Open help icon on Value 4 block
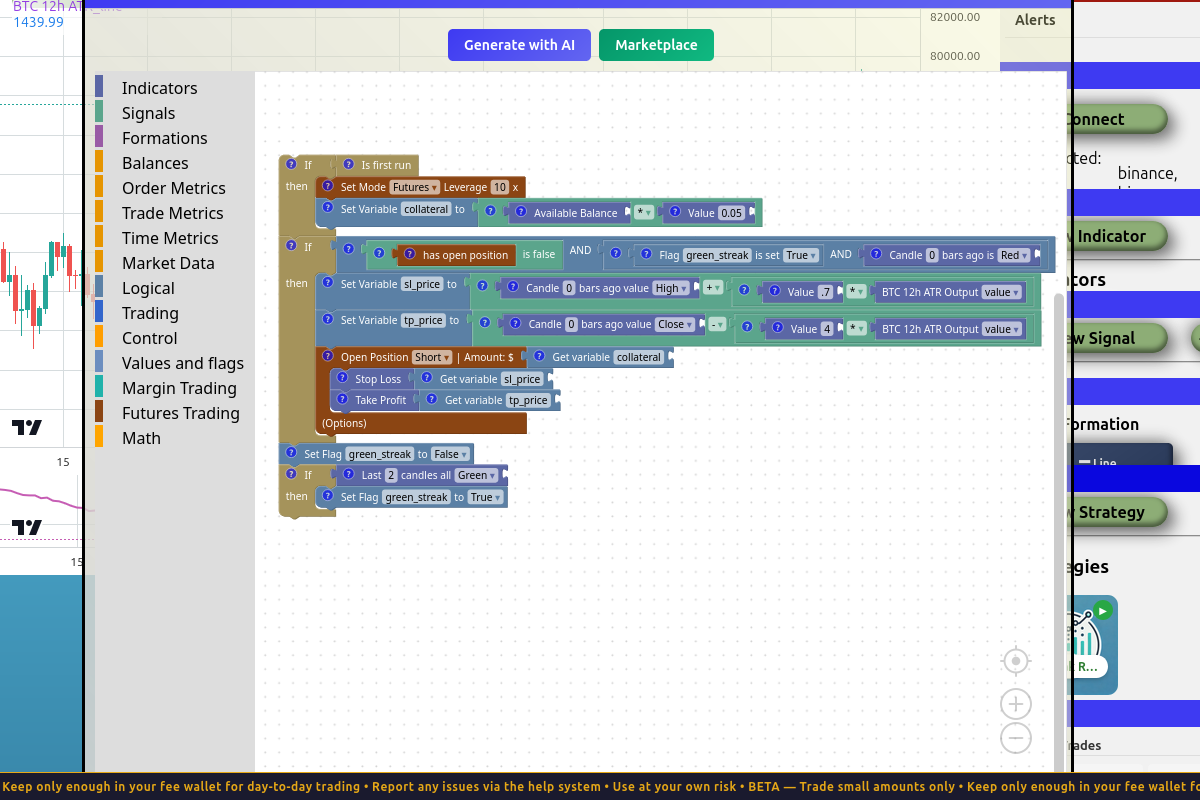 [x=777, y=328]
